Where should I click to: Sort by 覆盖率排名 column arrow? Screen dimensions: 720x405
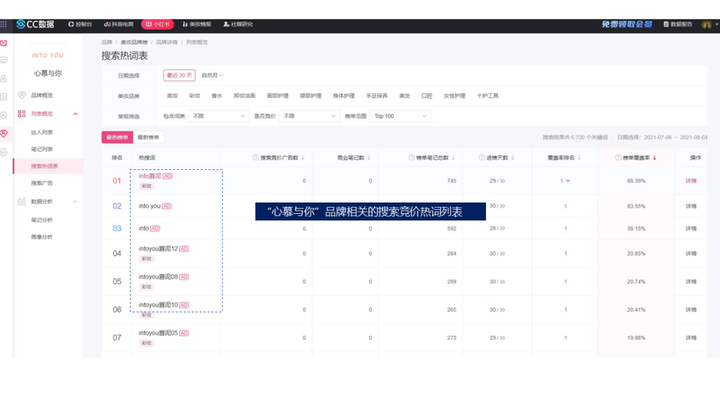(579, 158)
